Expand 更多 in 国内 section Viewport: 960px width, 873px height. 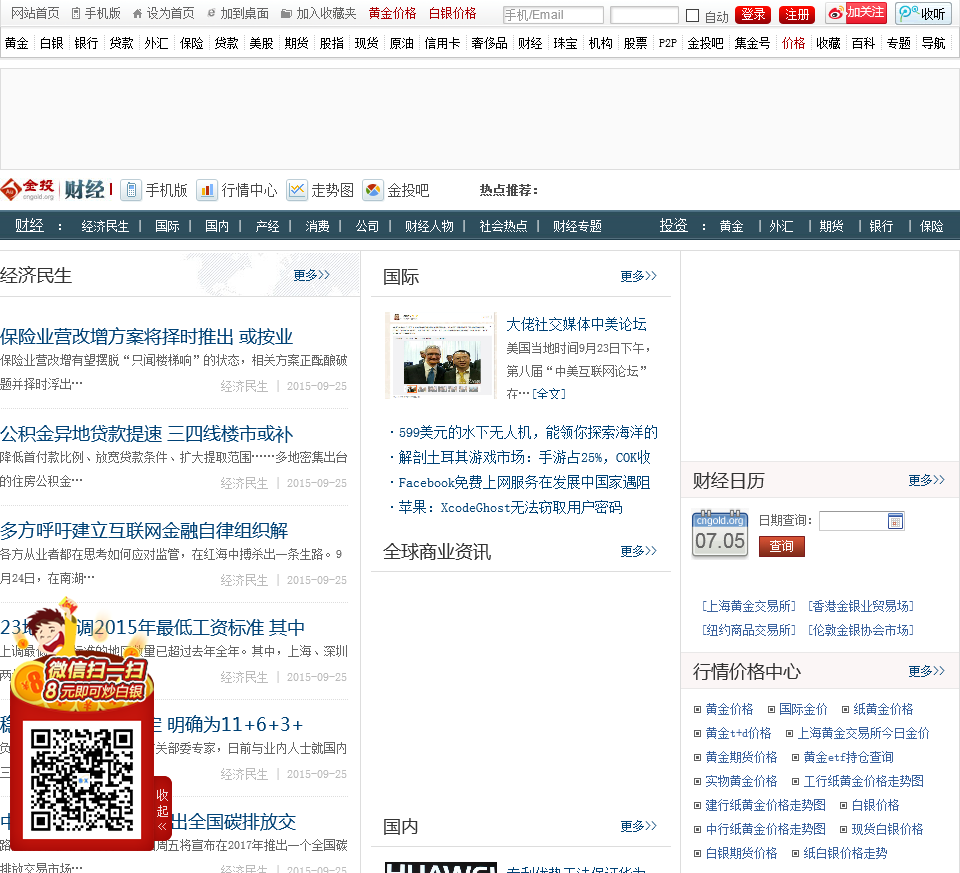[639, 826]
